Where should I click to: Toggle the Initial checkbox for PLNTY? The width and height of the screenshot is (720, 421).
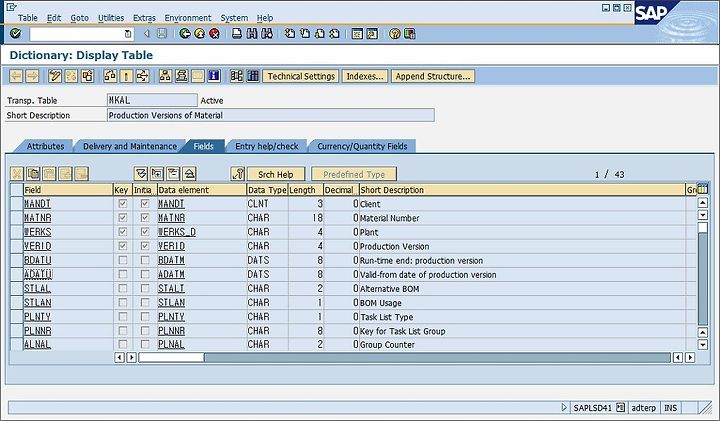[x=145, y=317]
